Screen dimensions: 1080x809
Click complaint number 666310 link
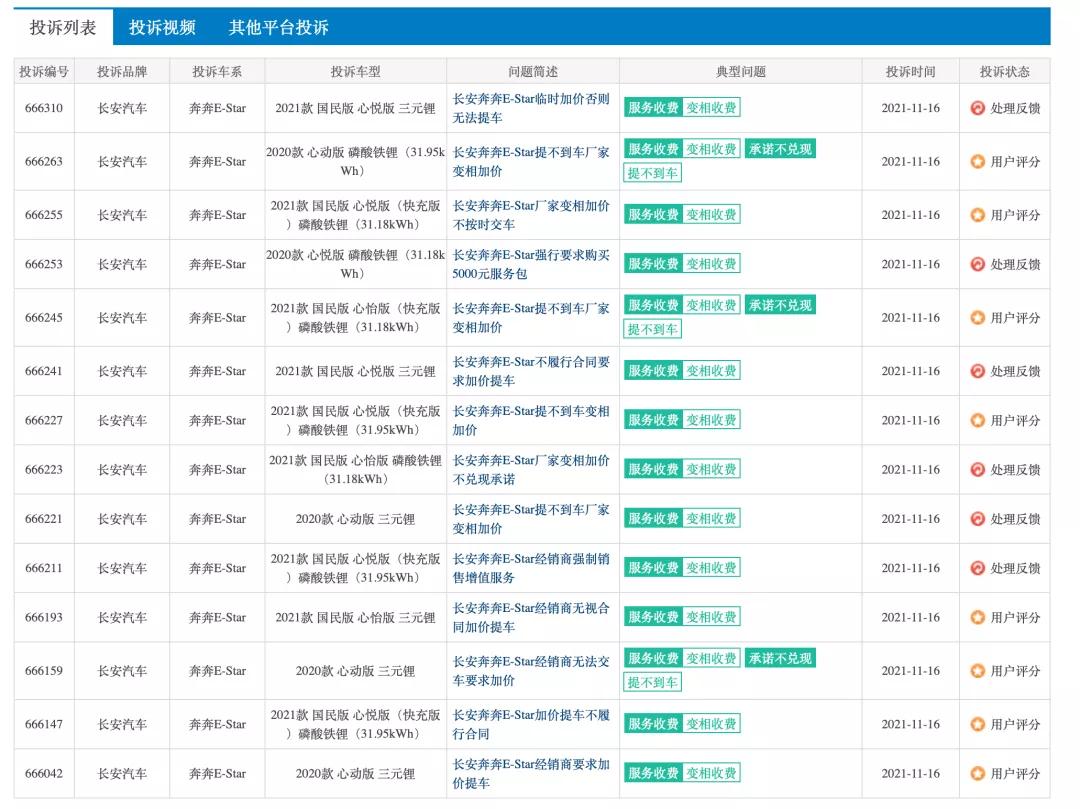[43, 108]
